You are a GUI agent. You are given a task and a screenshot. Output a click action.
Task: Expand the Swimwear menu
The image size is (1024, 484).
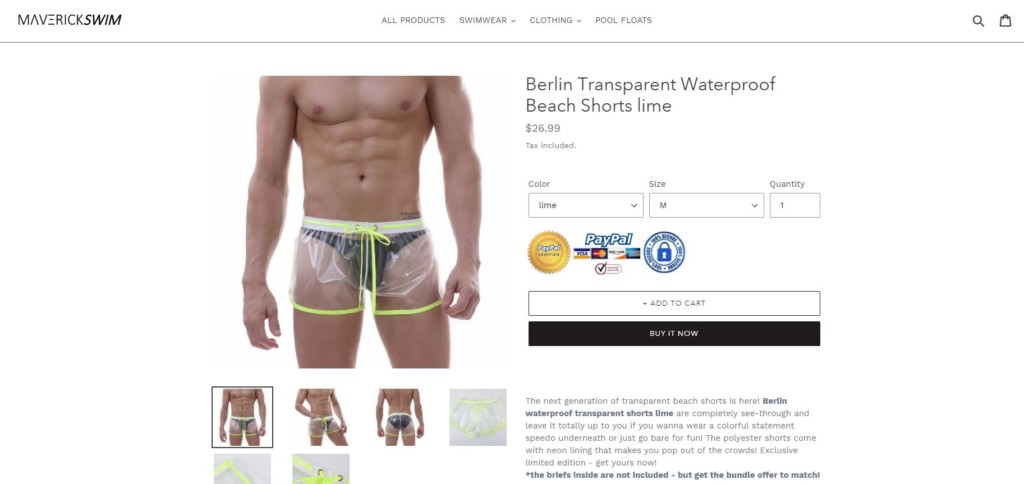coord(487,20)
